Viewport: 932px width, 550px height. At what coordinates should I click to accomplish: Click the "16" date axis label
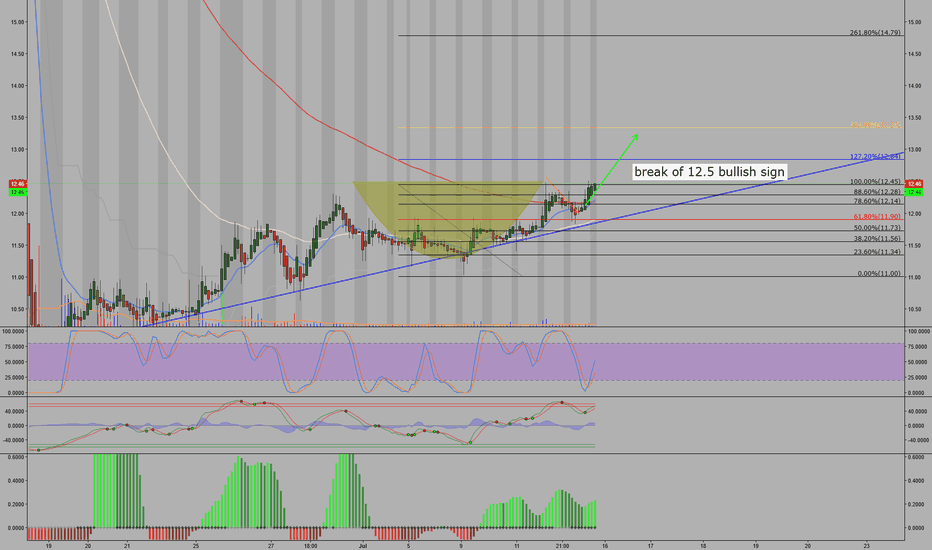point(605,545)
